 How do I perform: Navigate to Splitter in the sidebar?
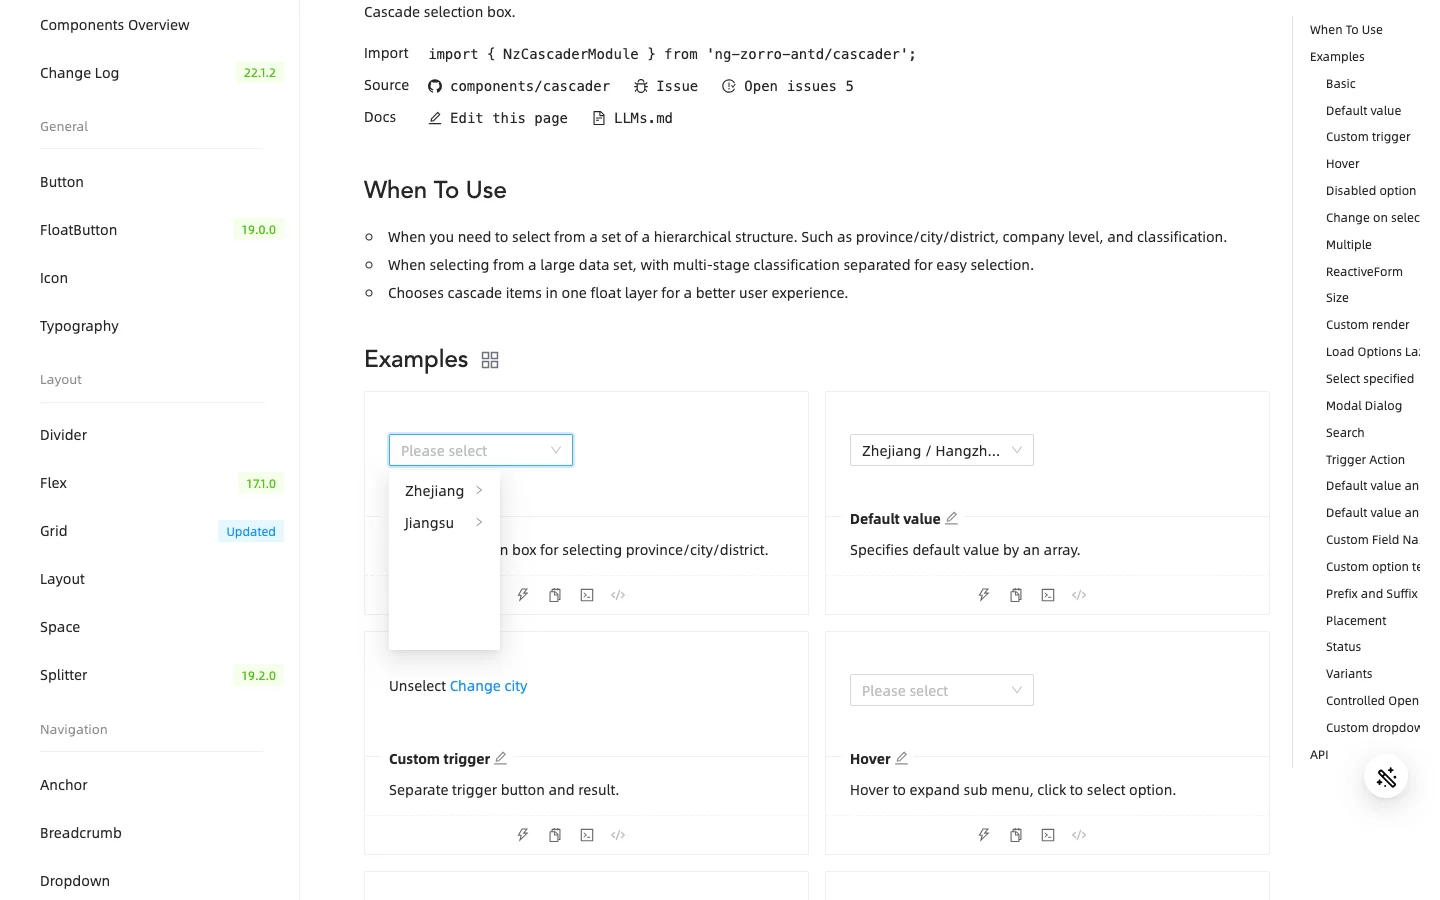64,675
